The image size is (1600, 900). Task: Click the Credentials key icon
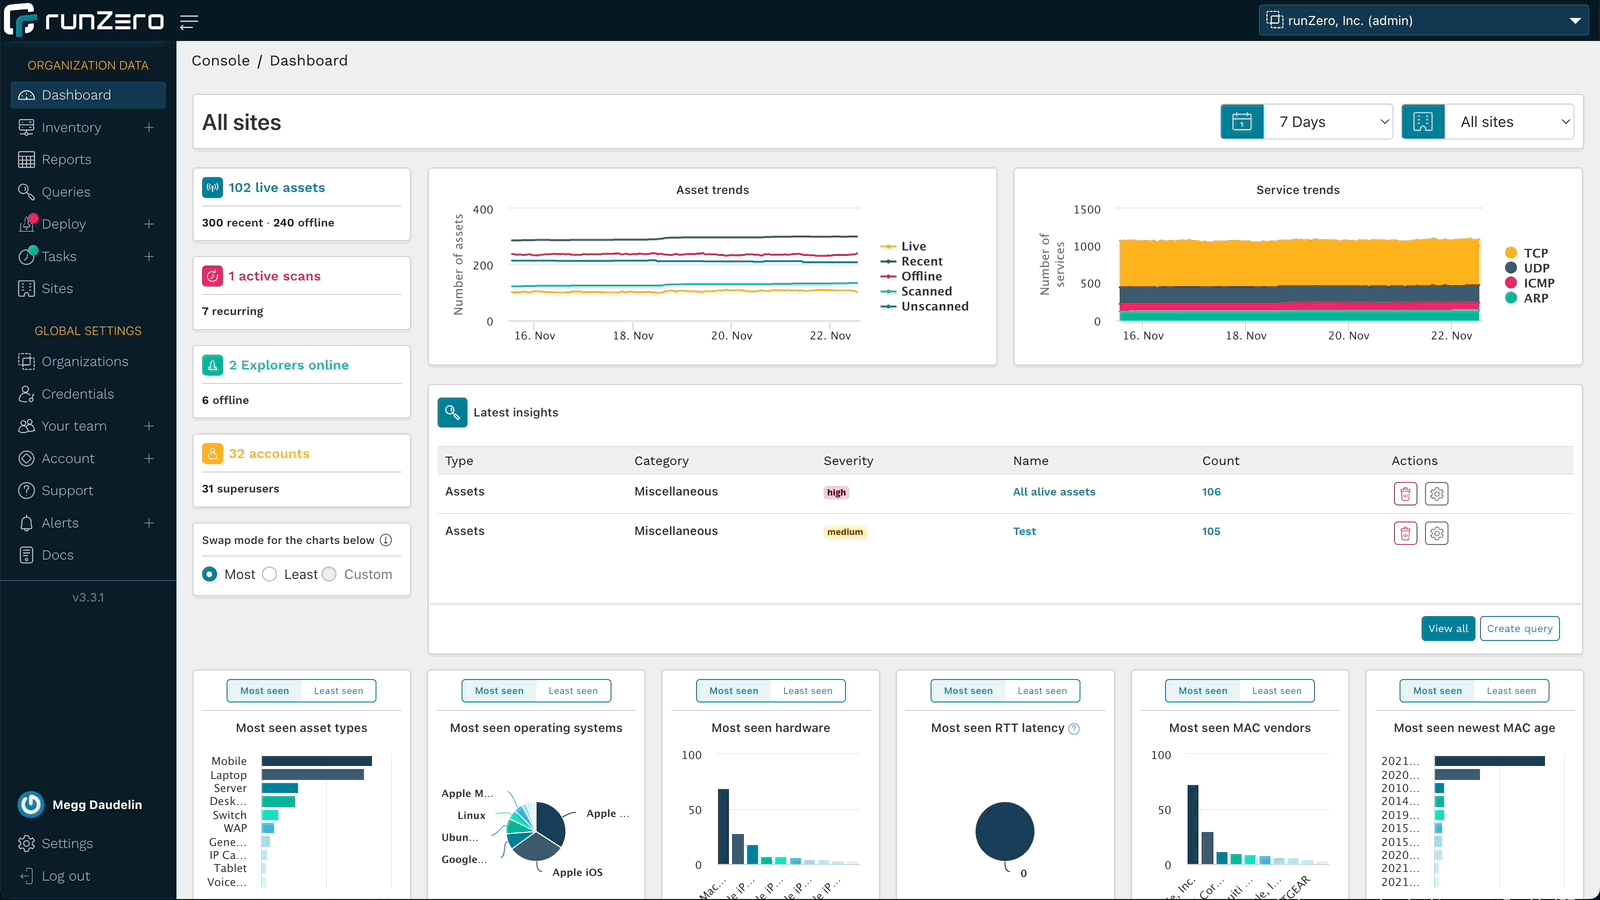click(x=25, y=393)
